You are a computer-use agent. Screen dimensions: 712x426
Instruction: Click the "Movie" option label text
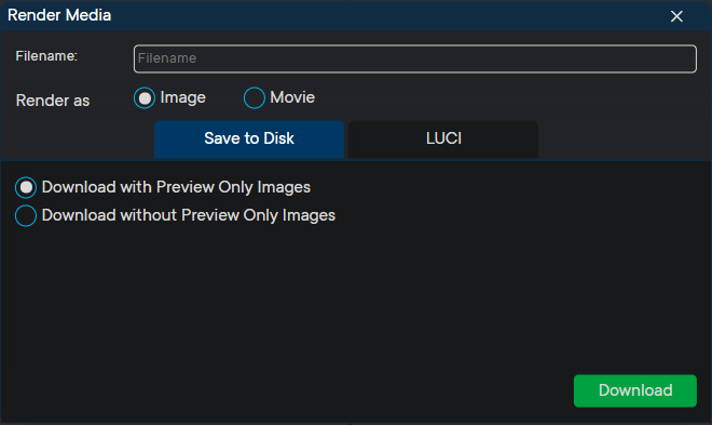point(292,98)
